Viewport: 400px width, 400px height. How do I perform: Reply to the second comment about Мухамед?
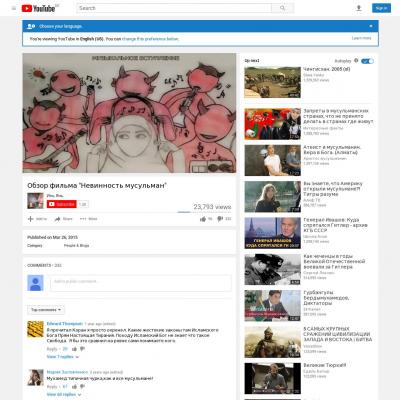tap(52, 387)
